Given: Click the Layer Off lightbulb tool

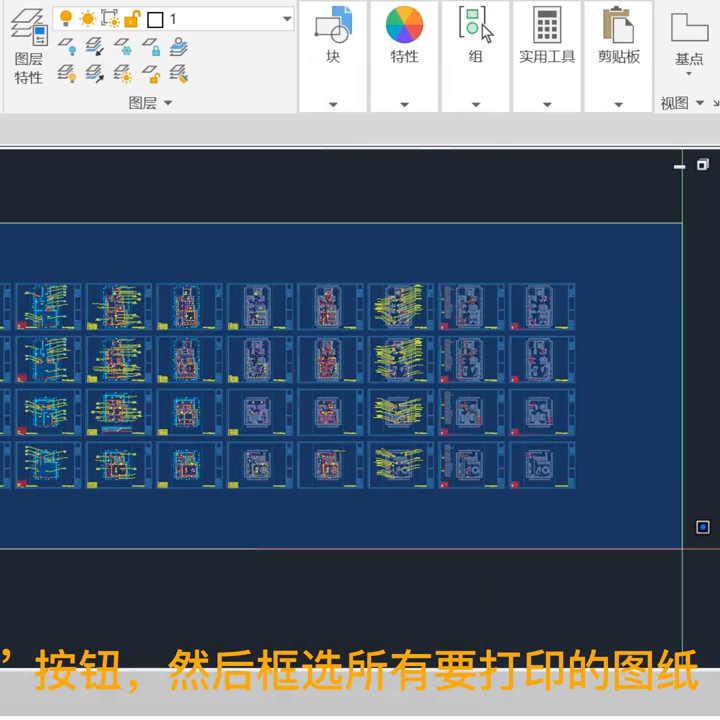Looking at the screenshot, I should click(67, 47).
